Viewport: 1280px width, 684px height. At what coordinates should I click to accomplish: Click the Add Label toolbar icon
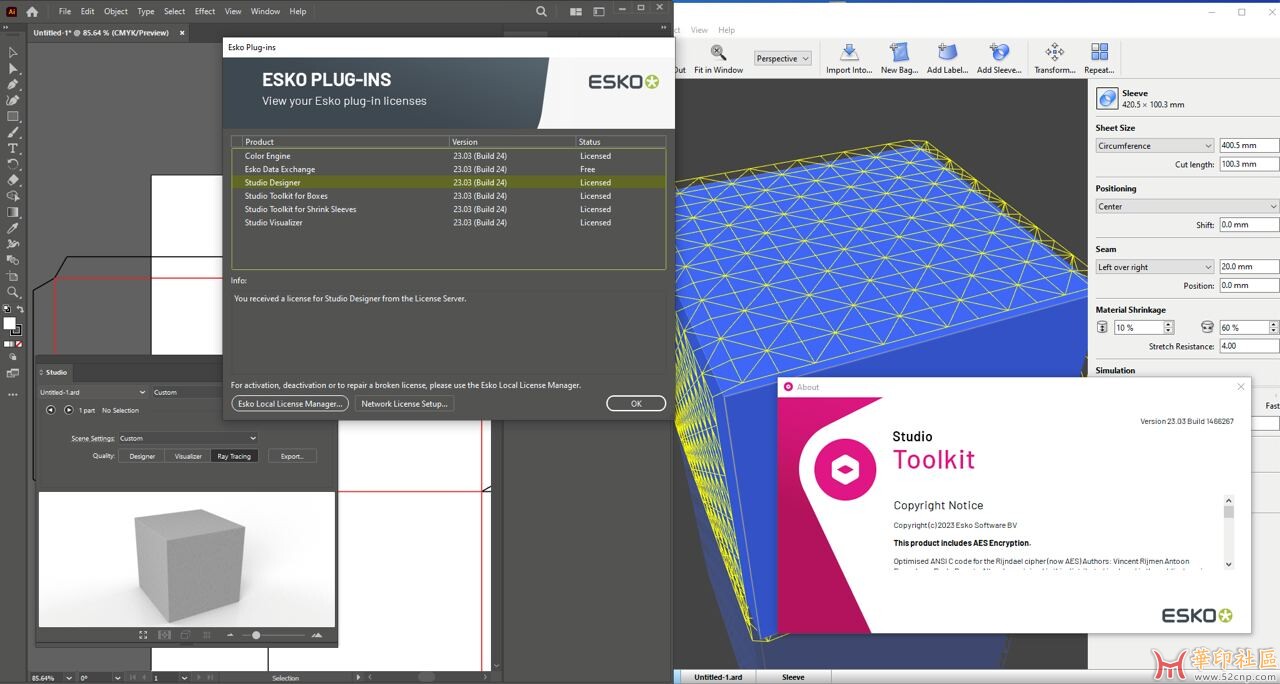pyautogui.click(x=947, y=52)
